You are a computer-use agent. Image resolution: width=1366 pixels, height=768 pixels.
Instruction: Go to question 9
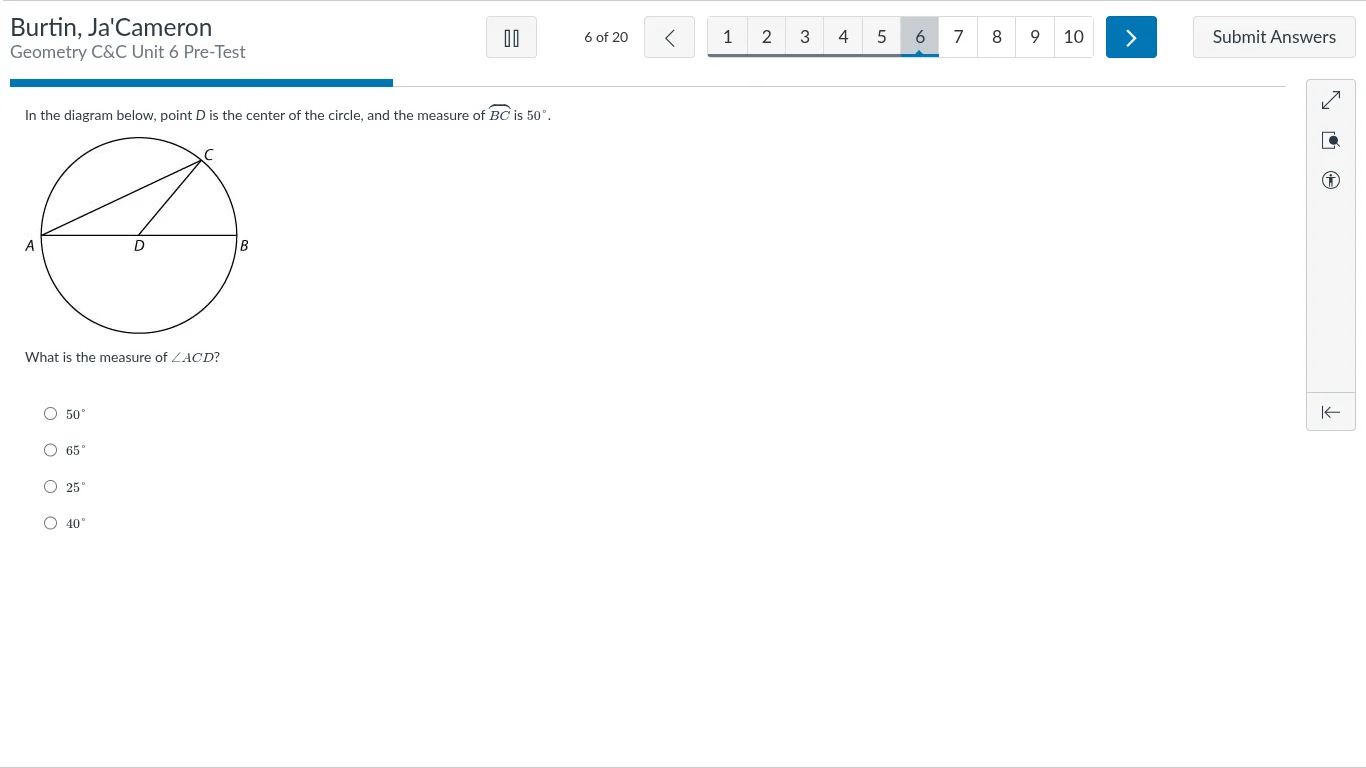point(1035,37)
